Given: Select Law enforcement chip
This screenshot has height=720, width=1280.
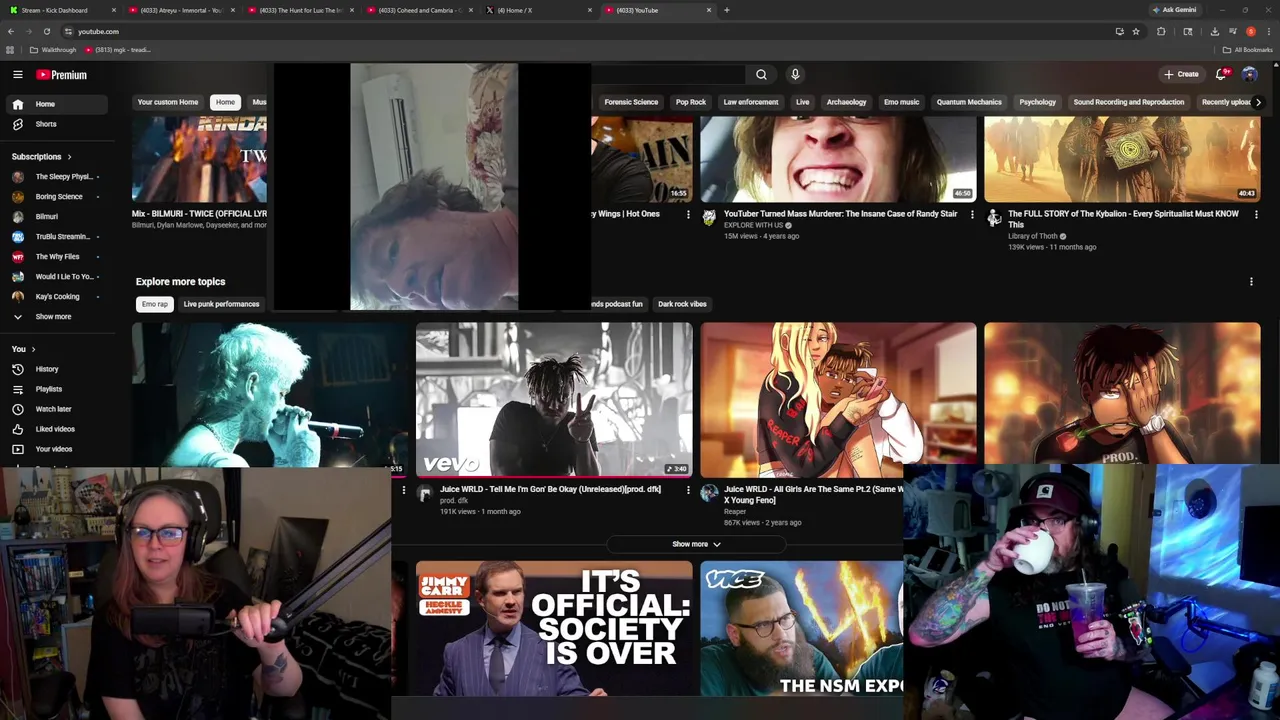Looking at the screenshot, I should 751,102.
